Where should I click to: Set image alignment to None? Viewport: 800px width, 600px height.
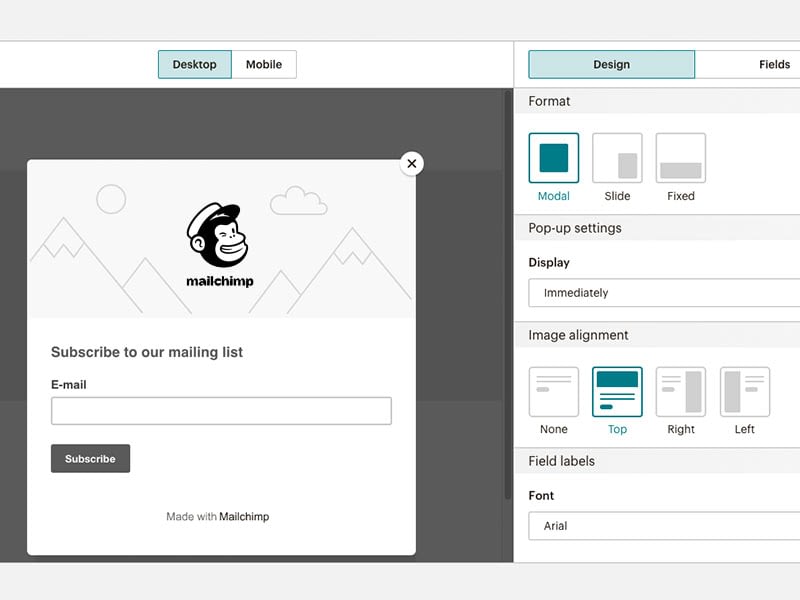pyautogui.click(x=554, y=391)
